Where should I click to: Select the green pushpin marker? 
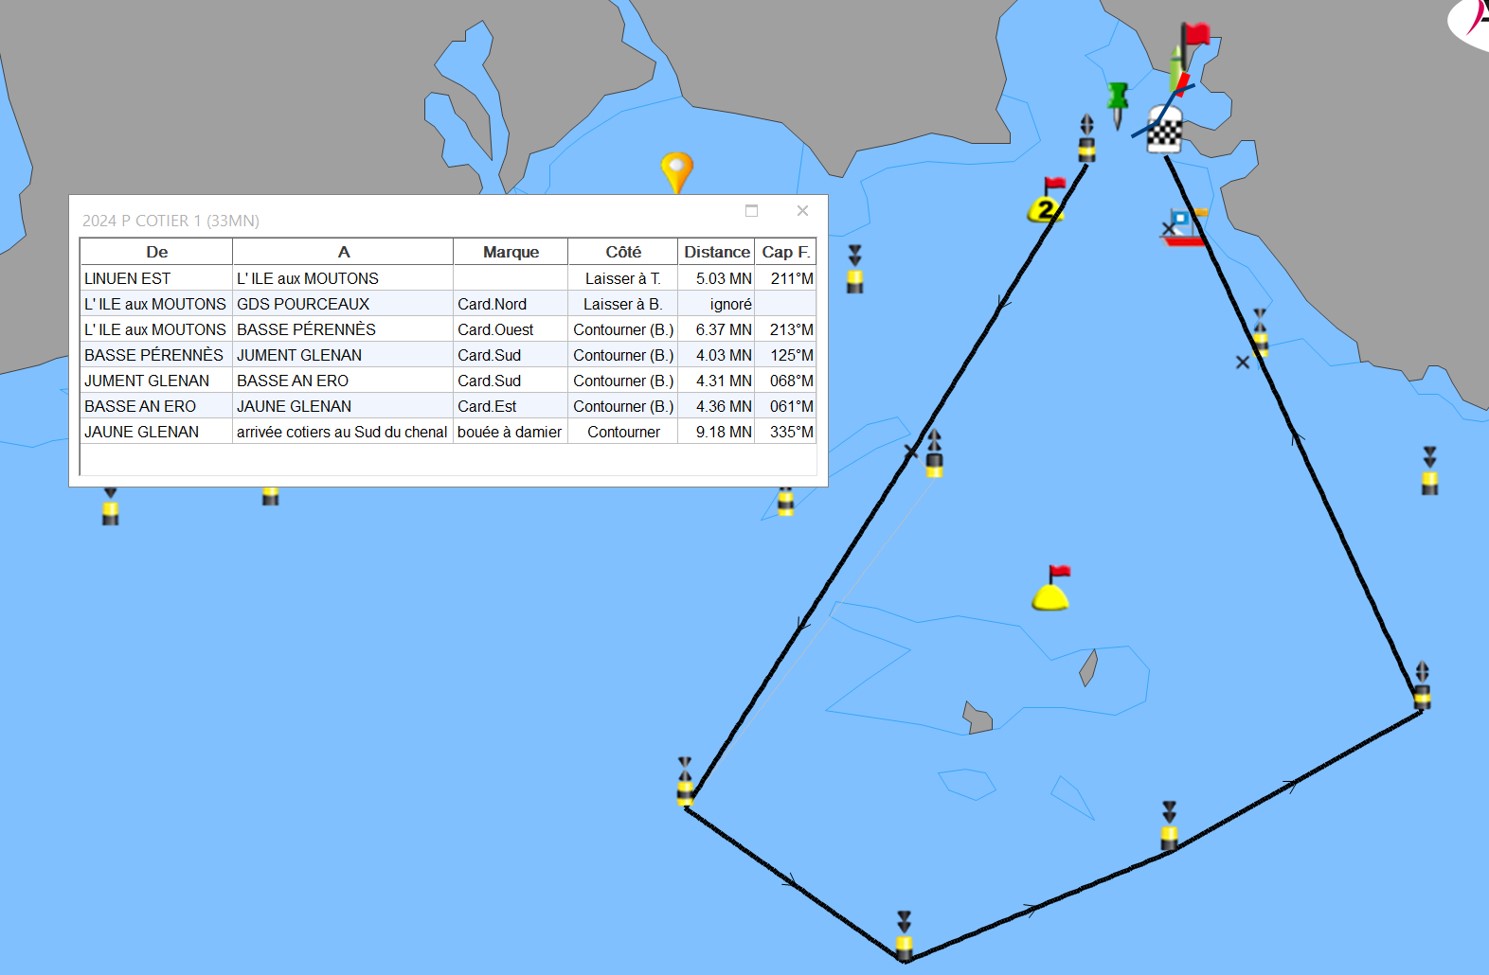click(x=1118, y=101)
